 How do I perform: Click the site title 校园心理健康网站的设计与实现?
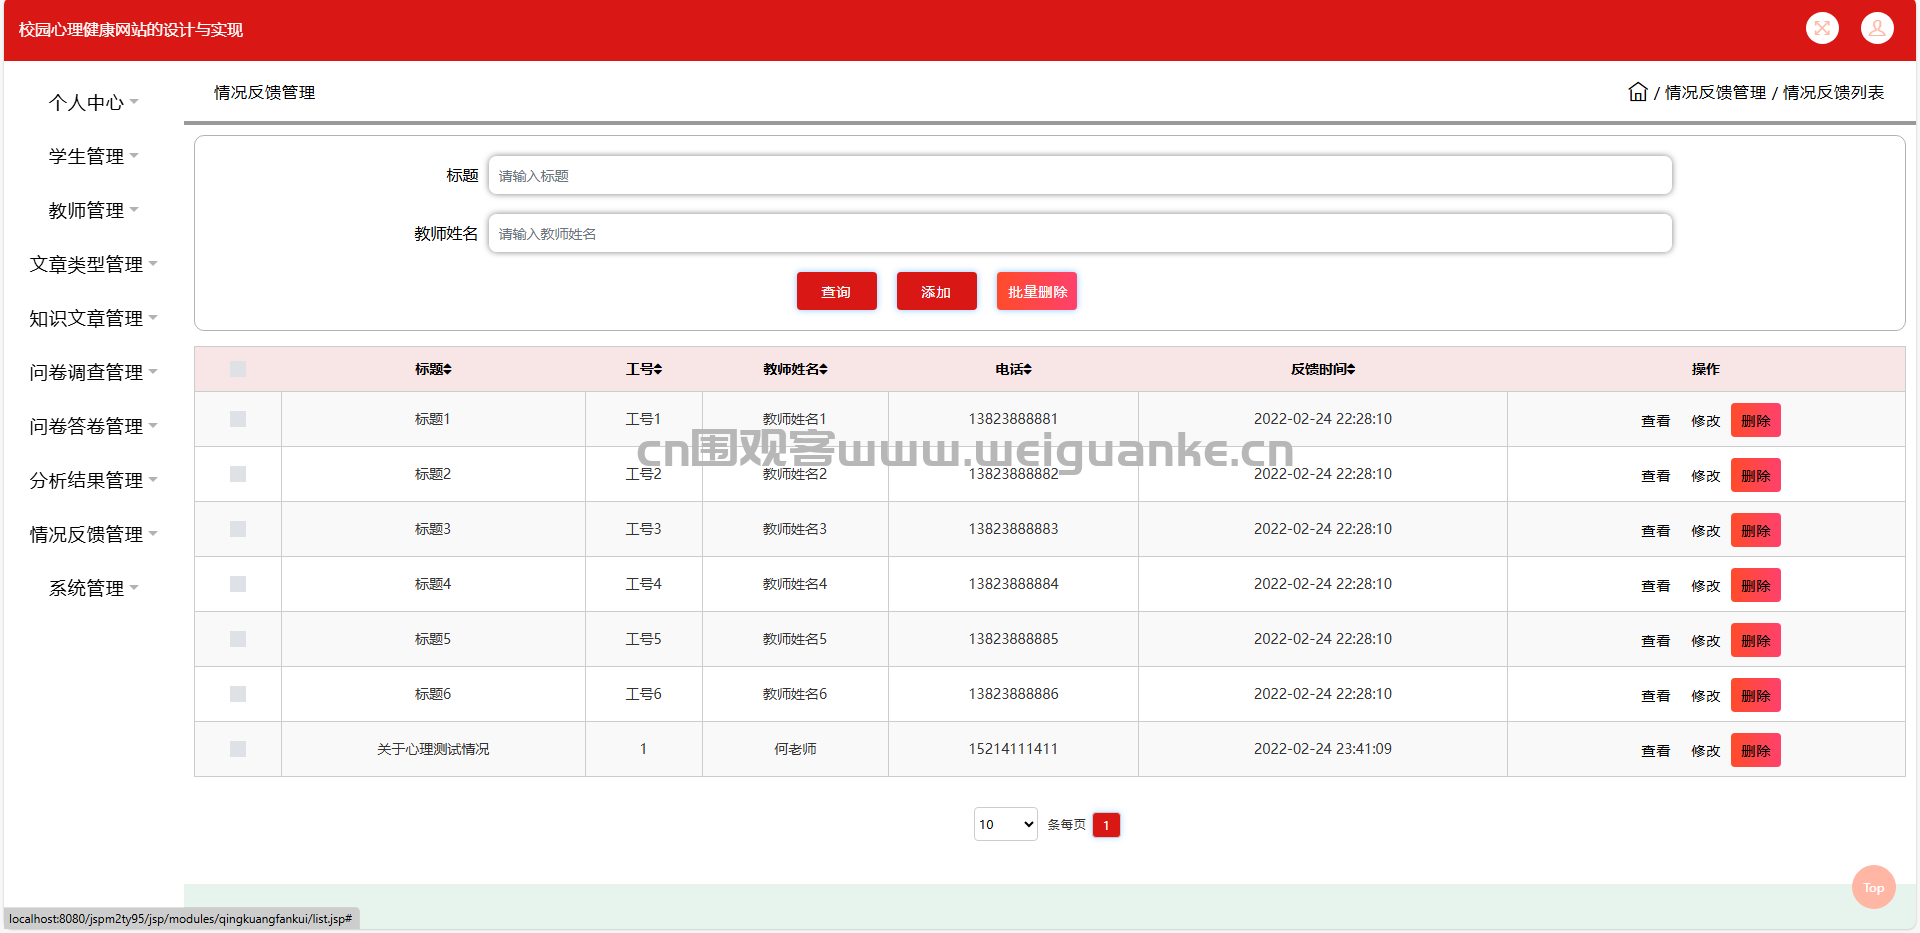click(131, 30)
